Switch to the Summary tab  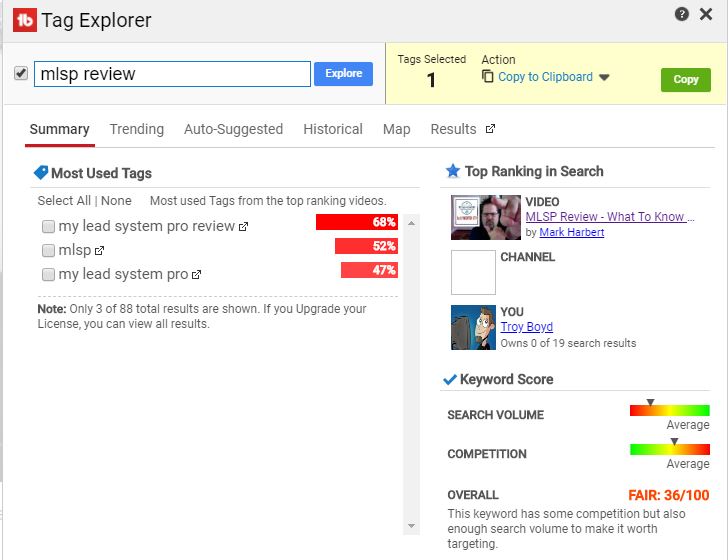[59, 129]
